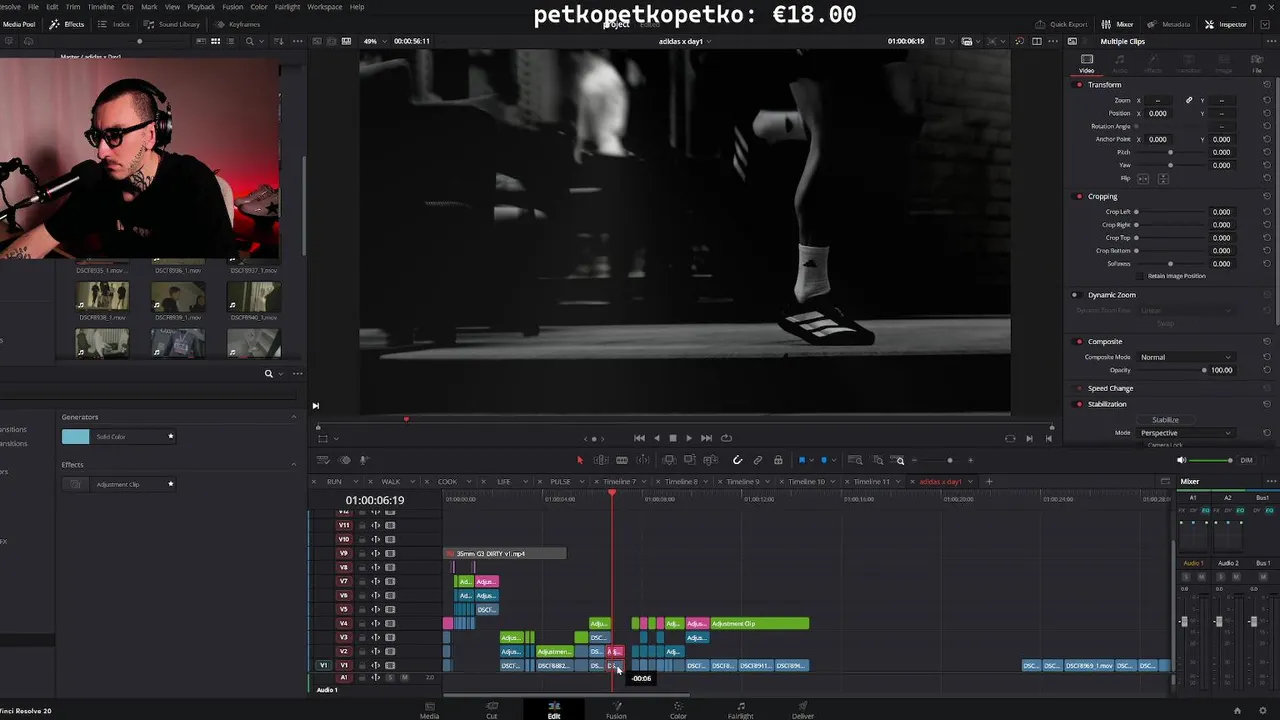Open the Playback menu
This screenshot has width=1280, height=720.
pyautogui.click(x=201, y=7)
